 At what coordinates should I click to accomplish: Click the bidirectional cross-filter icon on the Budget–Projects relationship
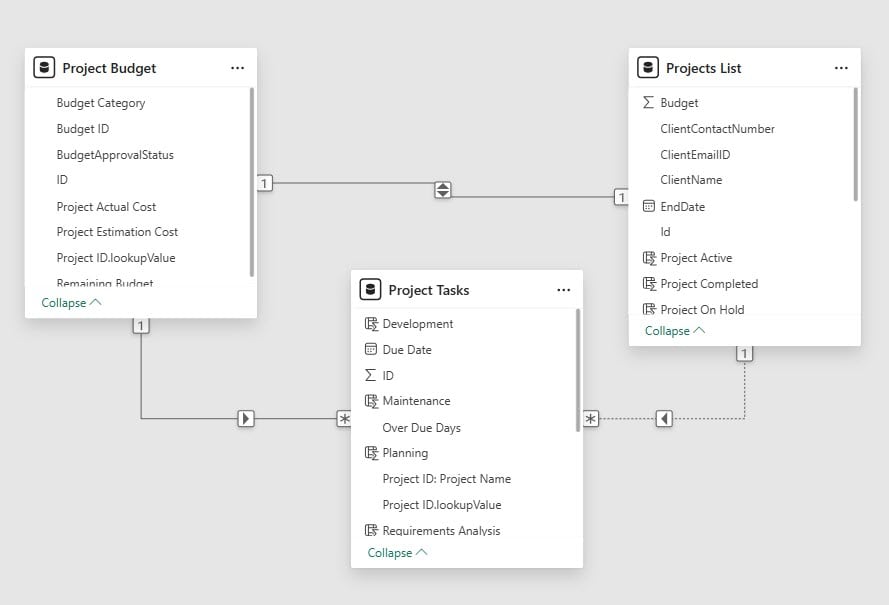point(443,190)
